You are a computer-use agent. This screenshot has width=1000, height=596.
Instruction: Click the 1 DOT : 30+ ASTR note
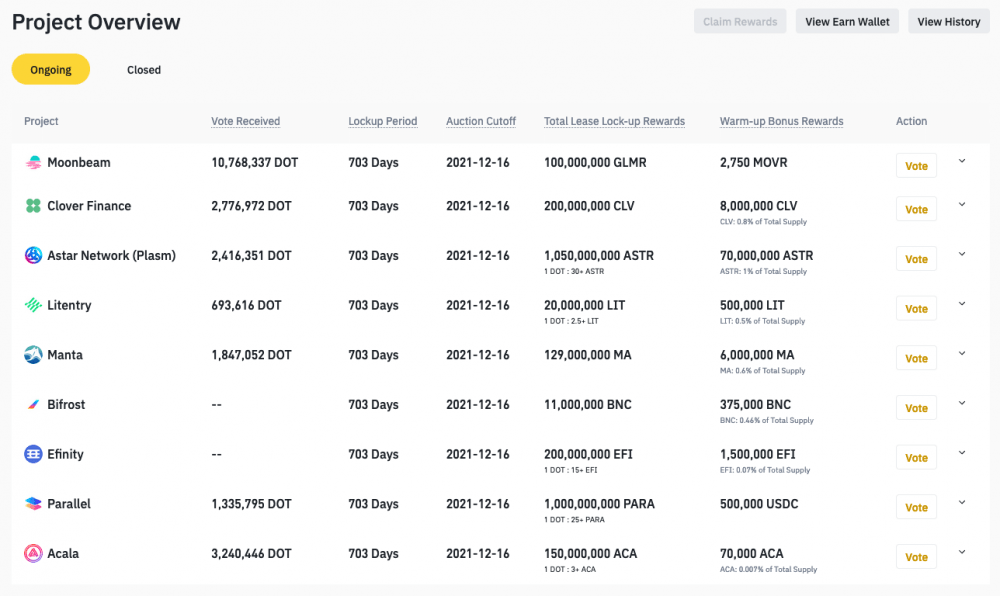[574, 272]
